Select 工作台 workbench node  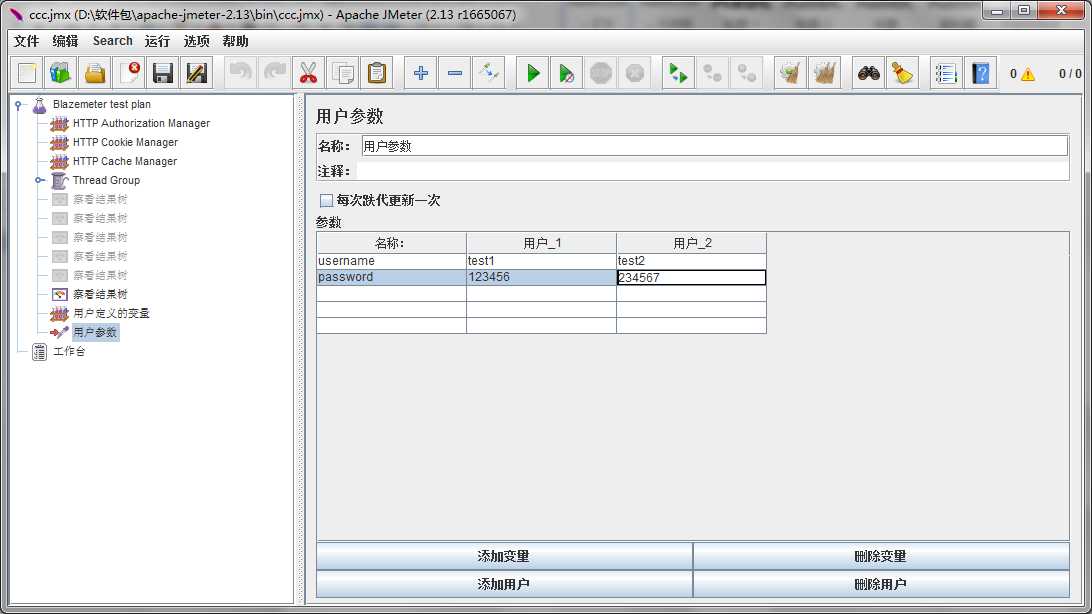tap(69, 352)
